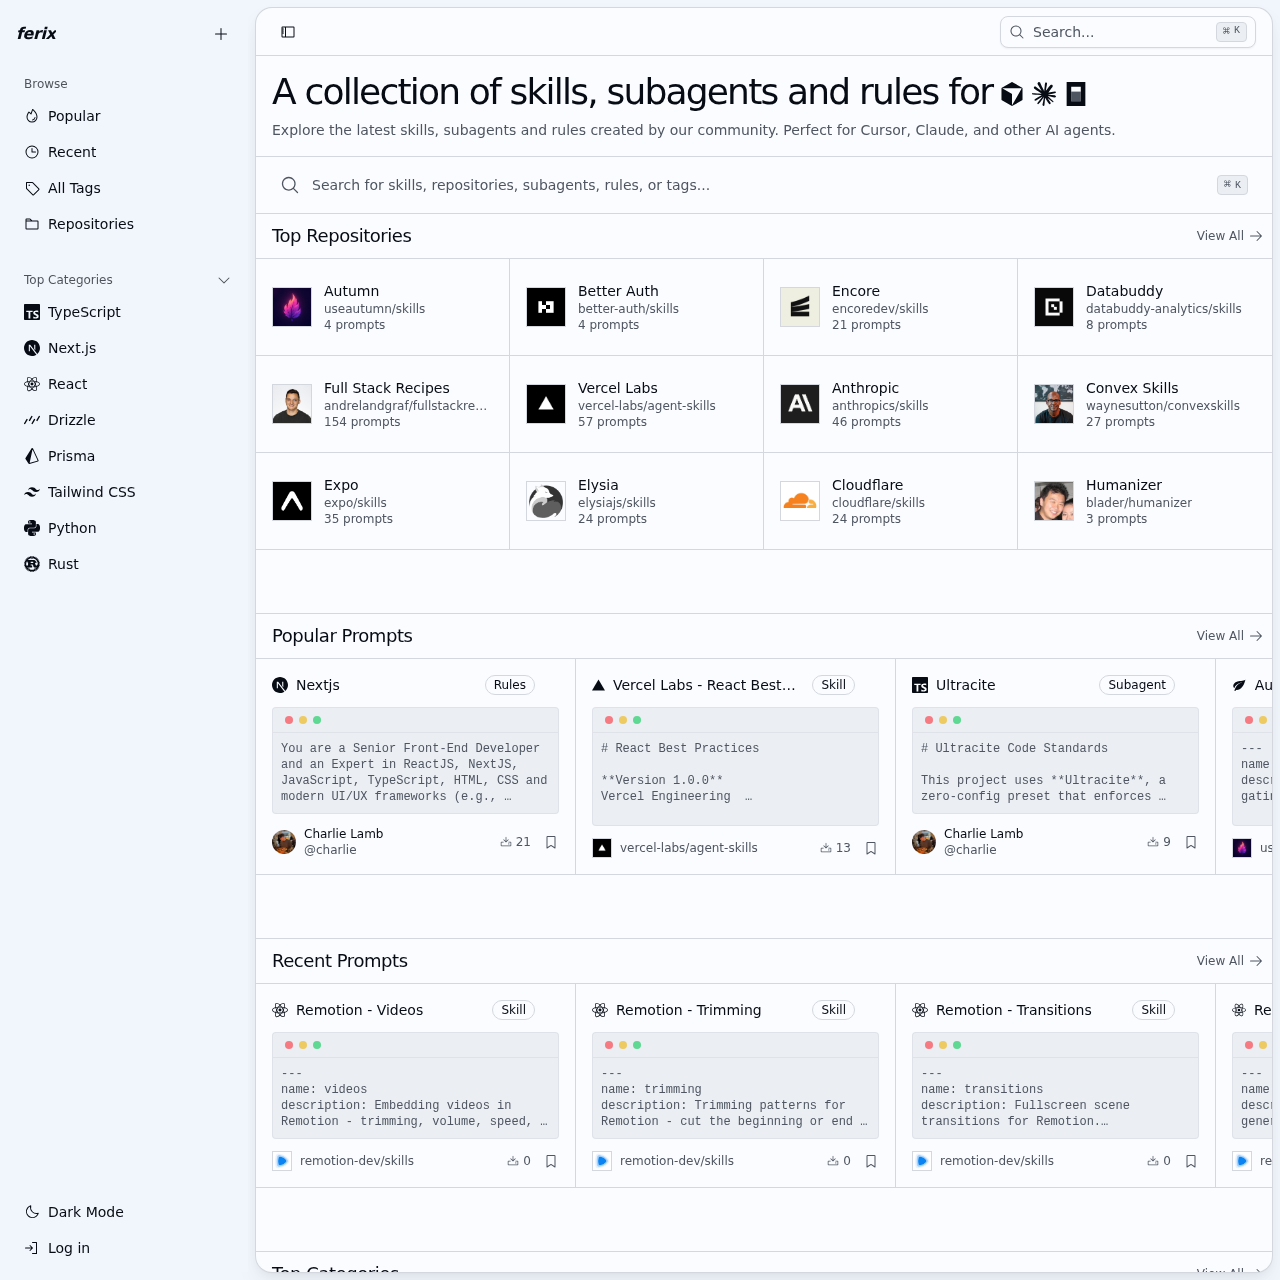
Task: Bookmark the Remotion - Transitions prompt
Action: pyautogui.click(x=1191, y=1161)
